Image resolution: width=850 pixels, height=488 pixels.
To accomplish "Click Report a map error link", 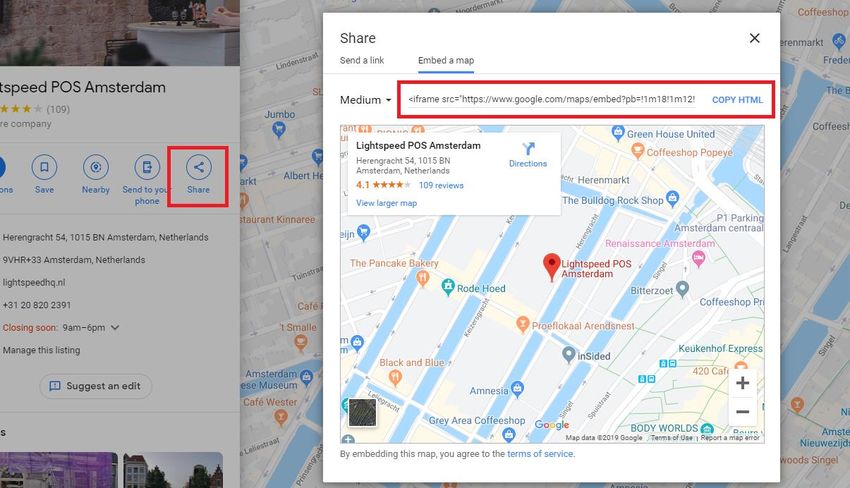I will pyautogui.click(x=730, y=438).
